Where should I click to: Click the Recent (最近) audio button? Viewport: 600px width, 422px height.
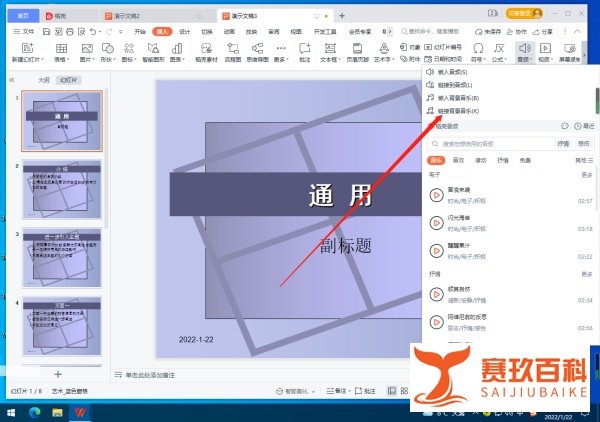coord(584,126)
